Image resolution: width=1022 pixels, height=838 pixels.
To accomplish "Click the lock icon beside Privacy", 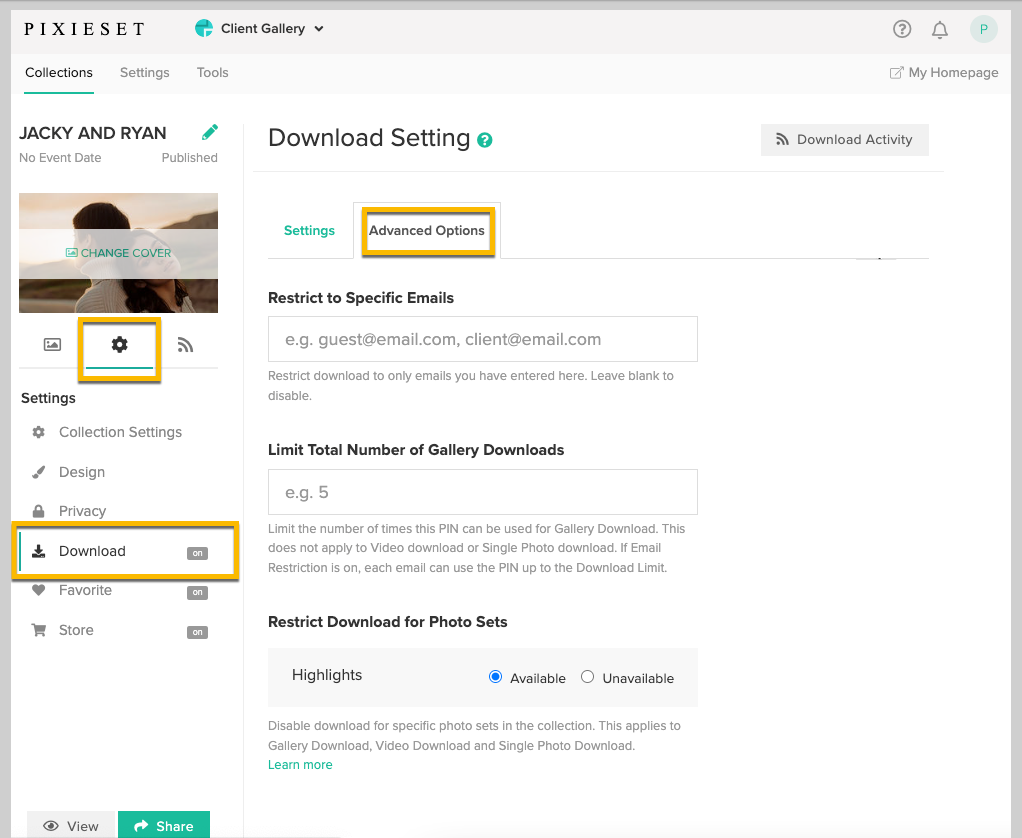I will point(38,511).
